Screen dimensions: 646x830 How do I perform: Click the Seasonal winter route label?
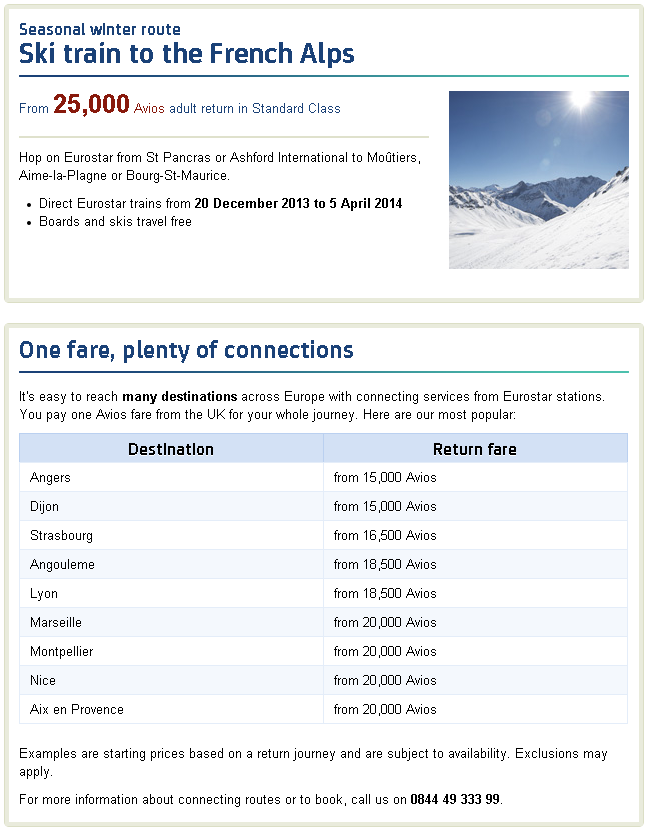coord(100,30)
